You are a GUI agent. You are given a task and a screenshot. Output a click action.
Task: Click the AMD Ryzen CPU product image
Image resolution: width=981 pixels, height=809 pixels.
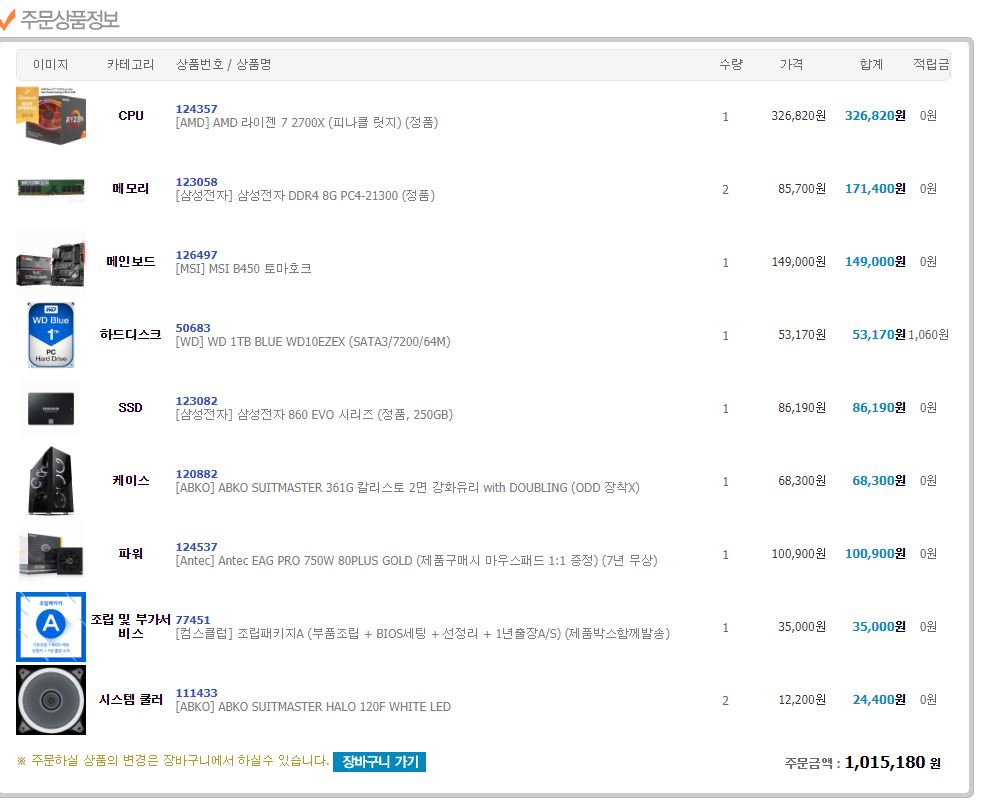[x=51, y=116]
